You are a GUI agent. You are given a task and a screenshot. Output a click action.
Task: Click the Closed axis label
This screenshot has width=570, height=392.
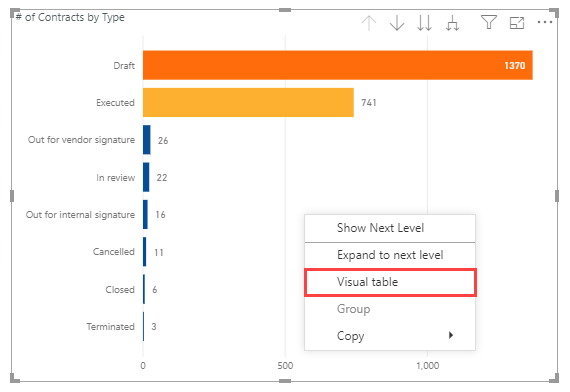(x=120, y=290)
